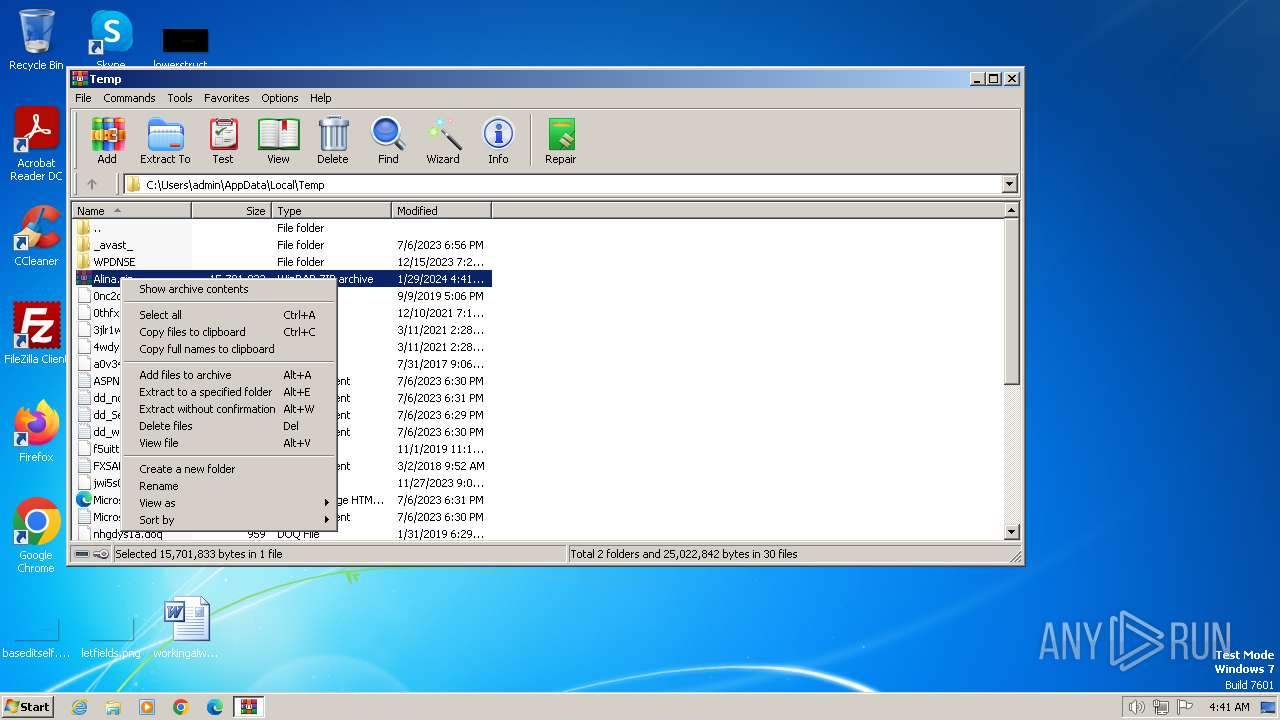Select FileZilla Client desktop icon
This screenshot has height=720, width=1280.
point(36,334)
